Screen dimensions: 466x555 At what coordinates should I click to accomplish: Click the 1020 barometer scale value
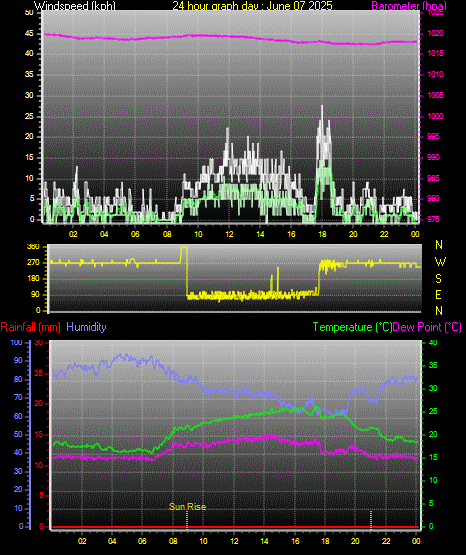click(436, 33)
